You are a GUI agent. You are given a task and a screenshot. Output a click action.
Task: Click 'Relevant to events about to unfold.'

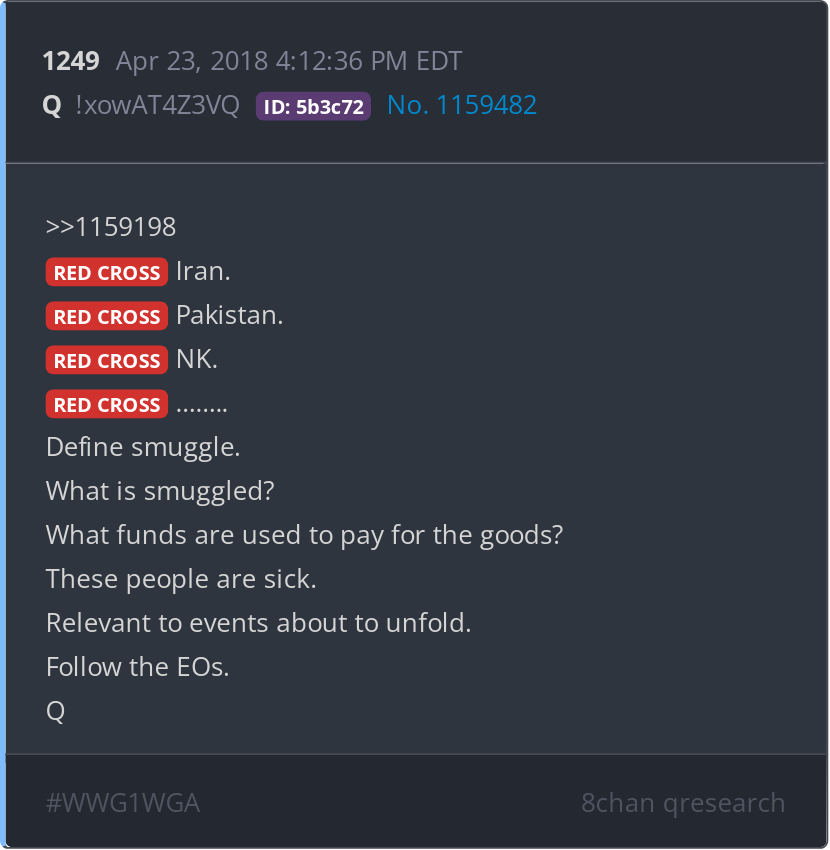click(259, 623)
